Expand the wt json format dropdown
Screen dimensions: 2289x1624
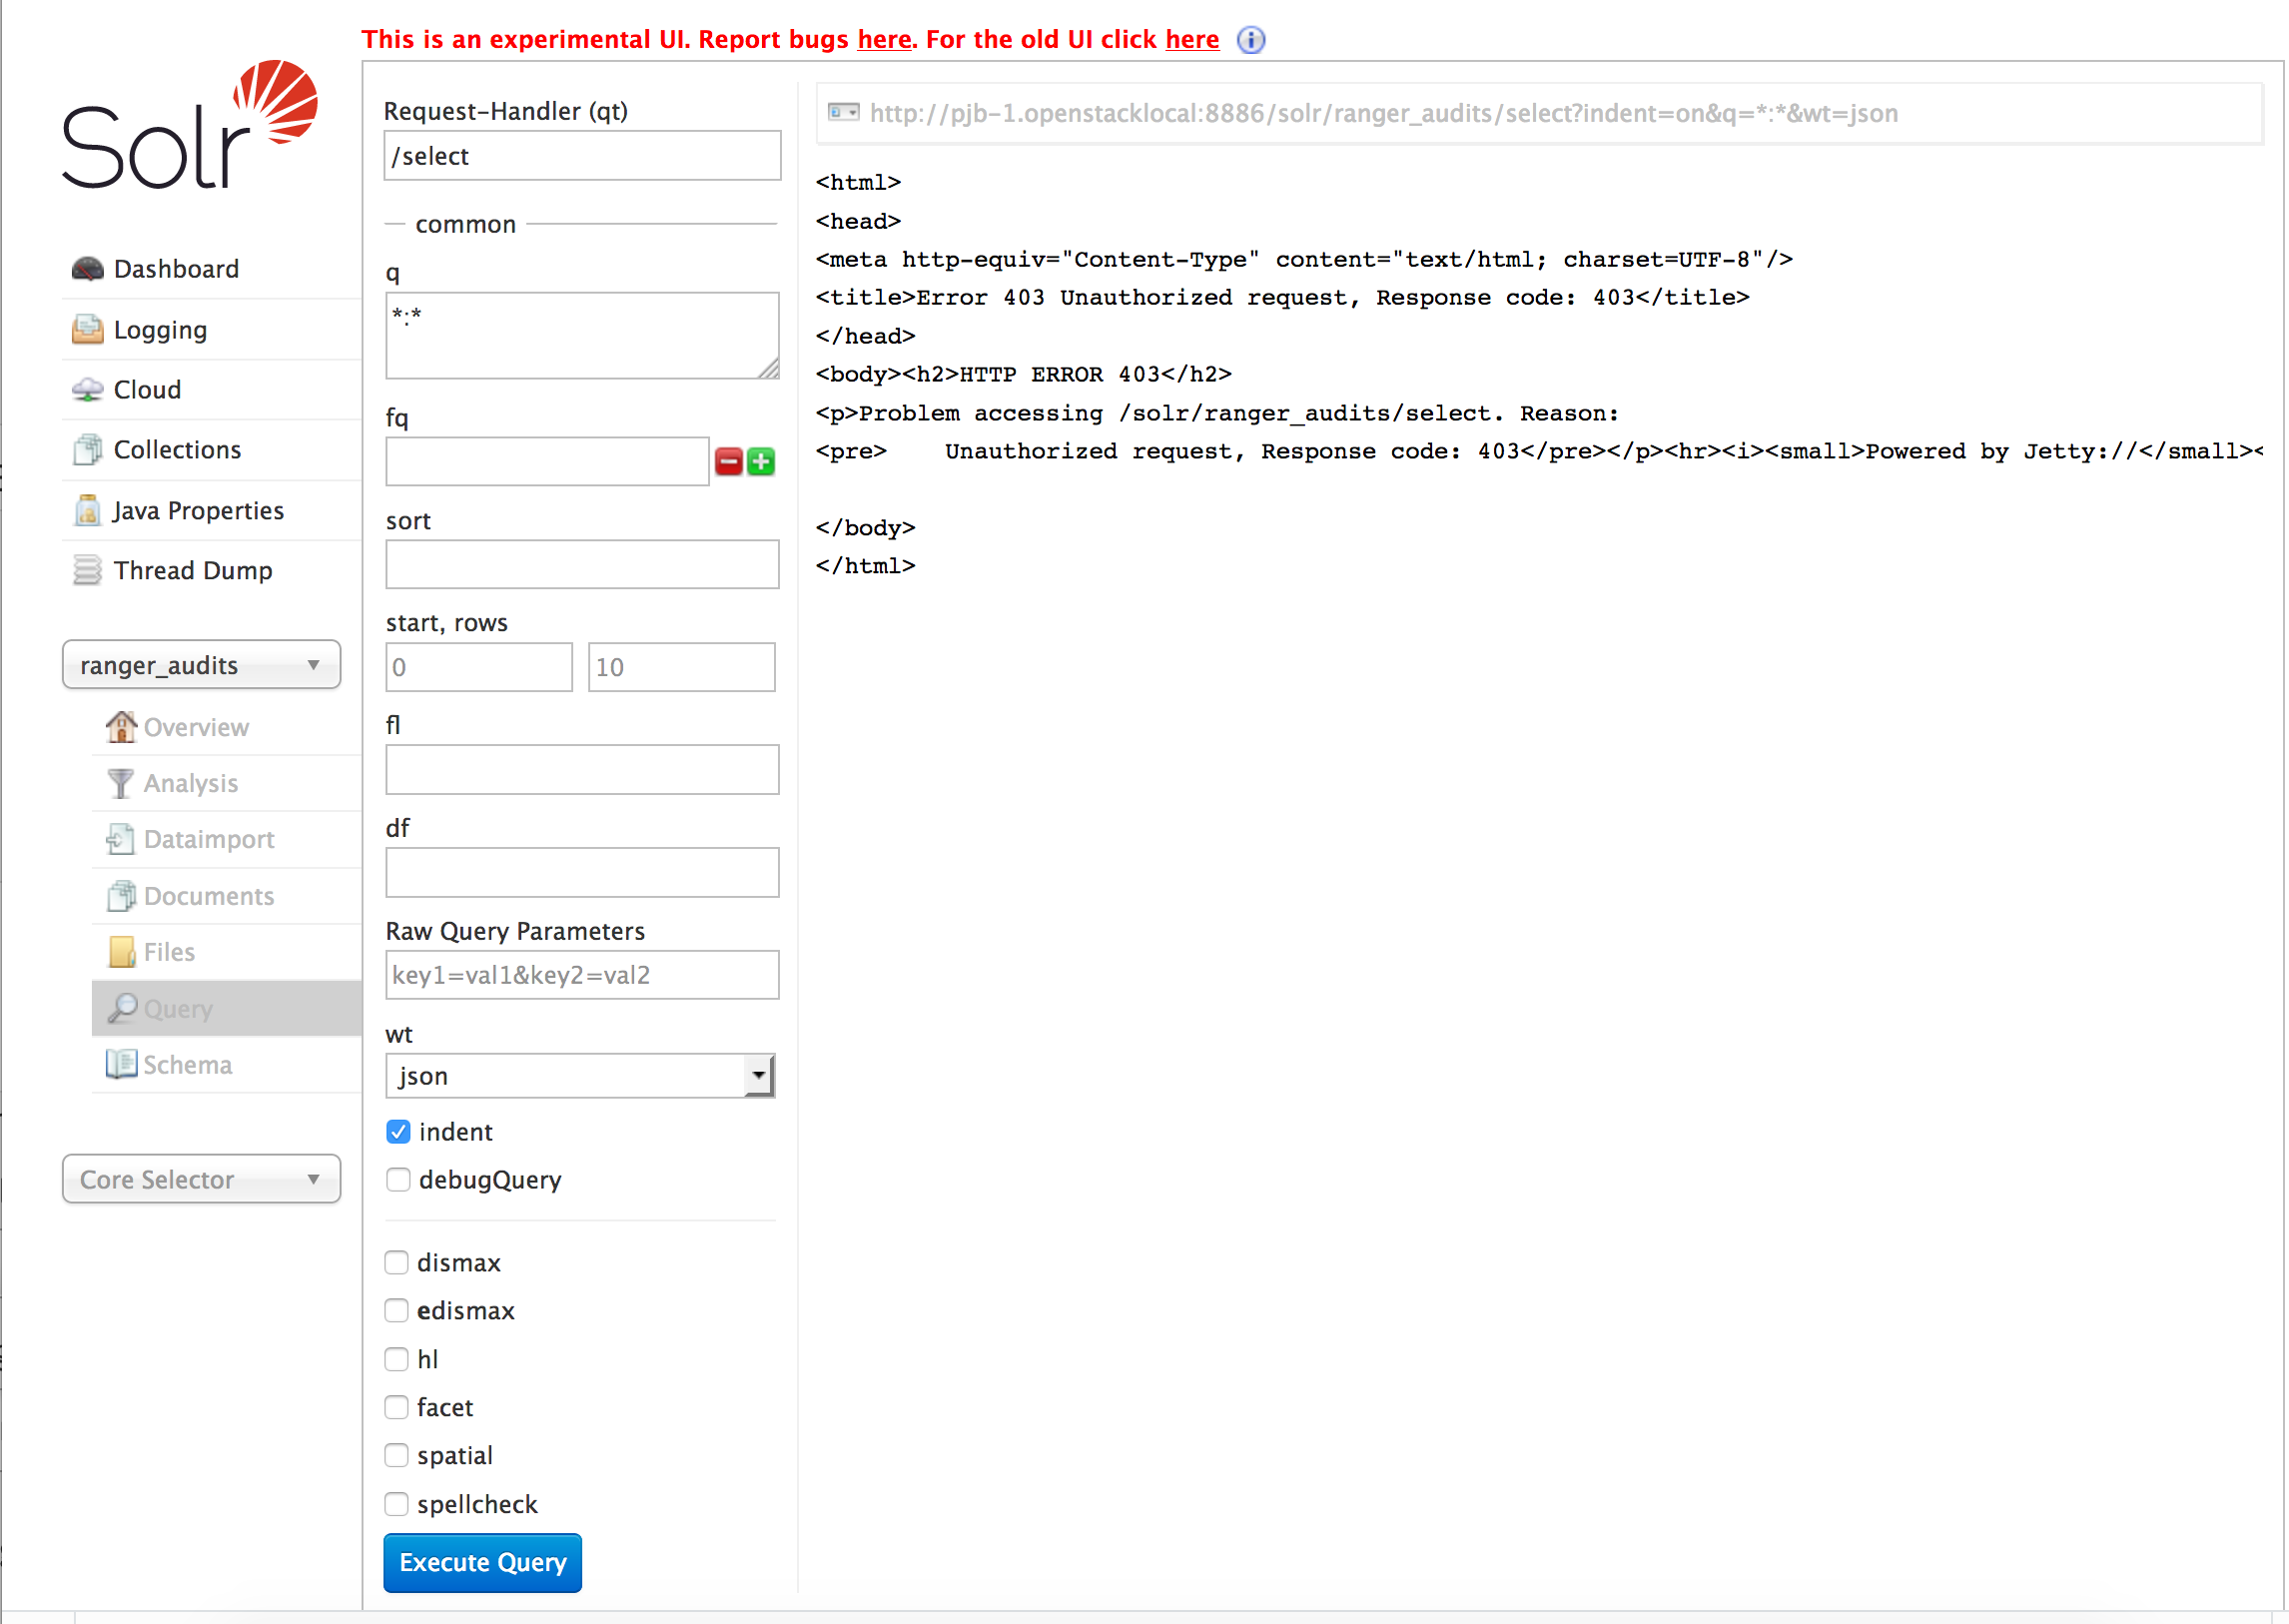pos(581,1076)
